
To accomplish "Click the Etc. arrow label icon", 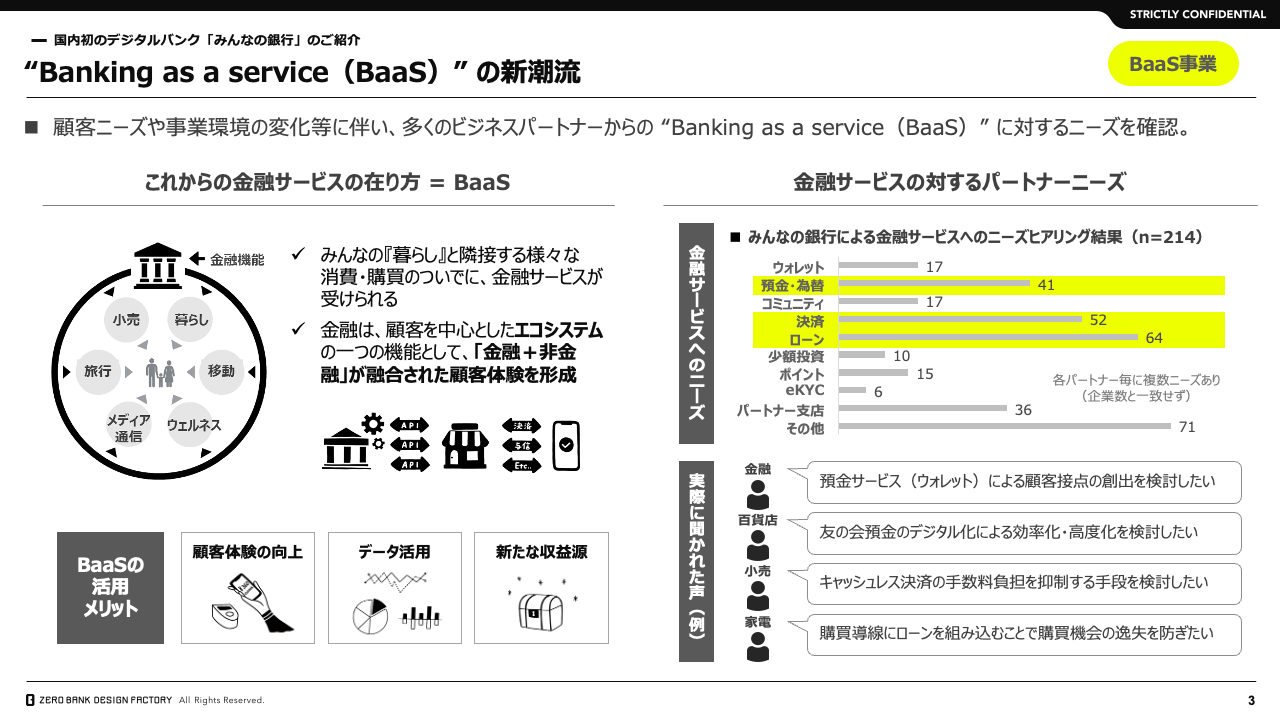I will coord(521,465).
